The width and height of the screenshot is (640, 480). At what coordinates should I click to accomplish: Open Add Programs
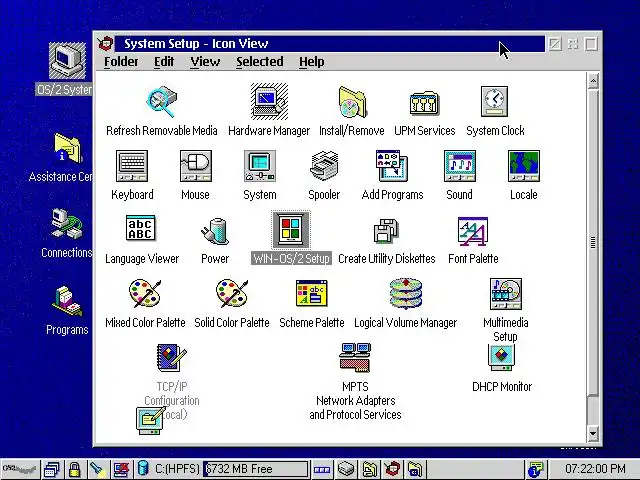click(x=392, y=166)
